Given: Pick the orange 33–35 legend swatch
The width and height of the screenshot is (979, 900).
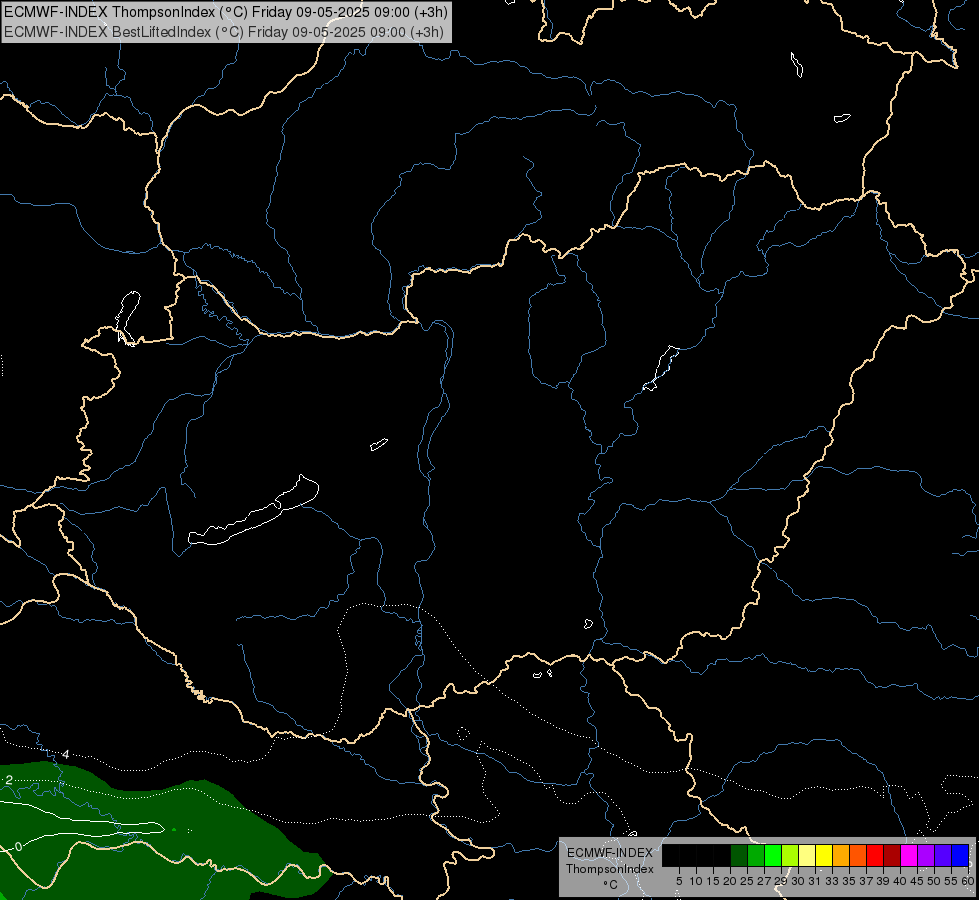Looking at the screenshot, I should coord(841,855).
